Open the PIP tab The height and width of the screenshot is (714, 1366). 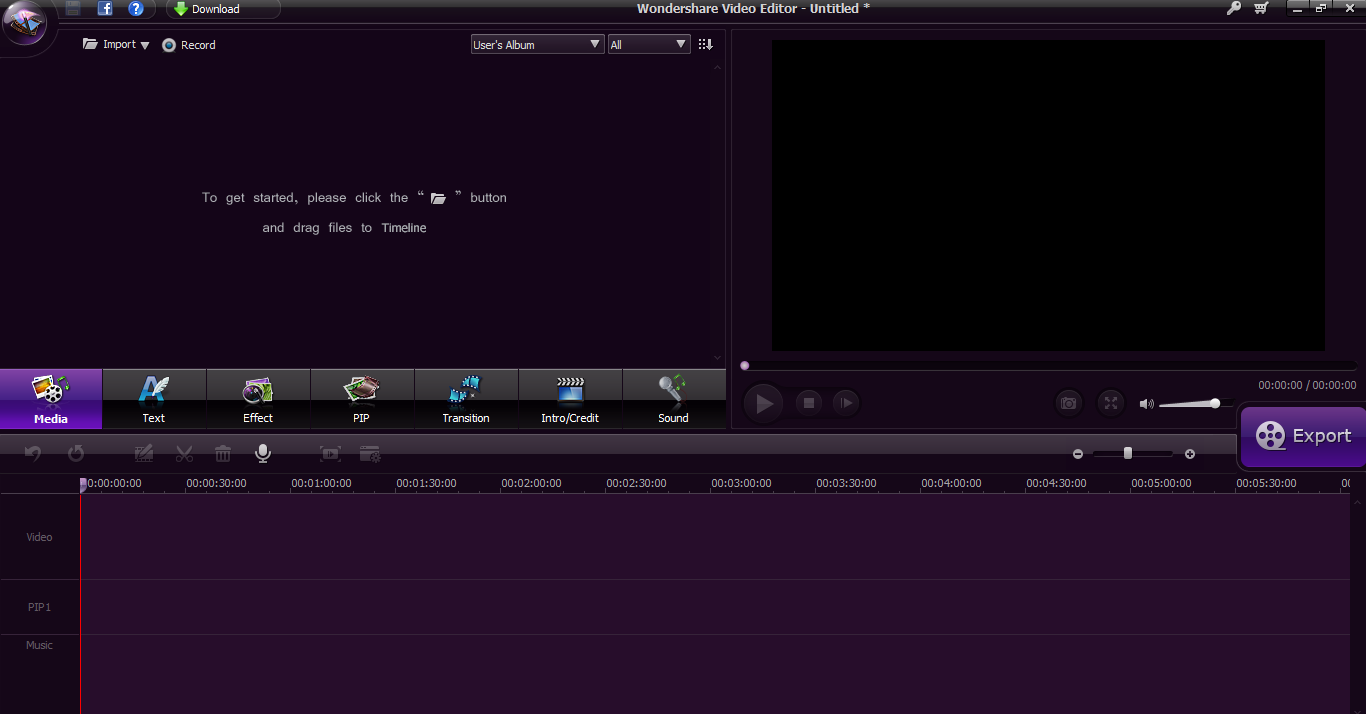[361, 399]
